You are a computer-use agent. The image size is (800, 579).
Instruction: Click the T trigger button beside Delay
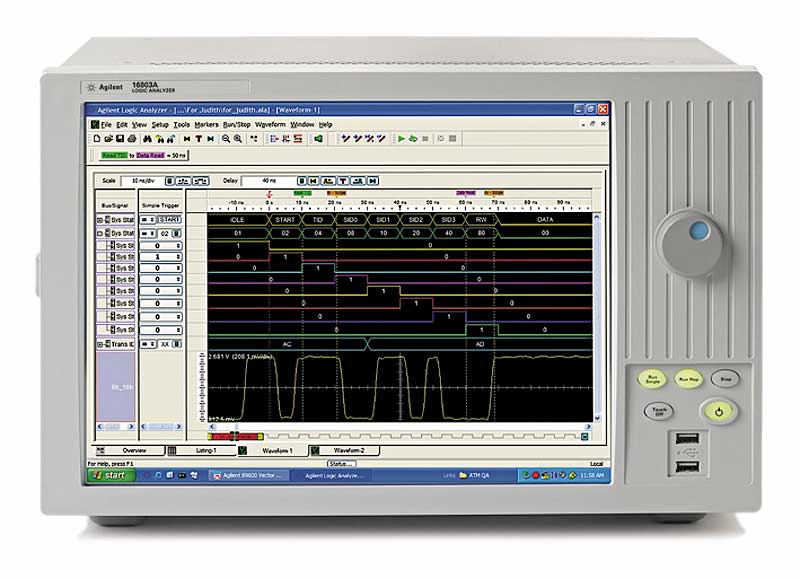(343, 181)
